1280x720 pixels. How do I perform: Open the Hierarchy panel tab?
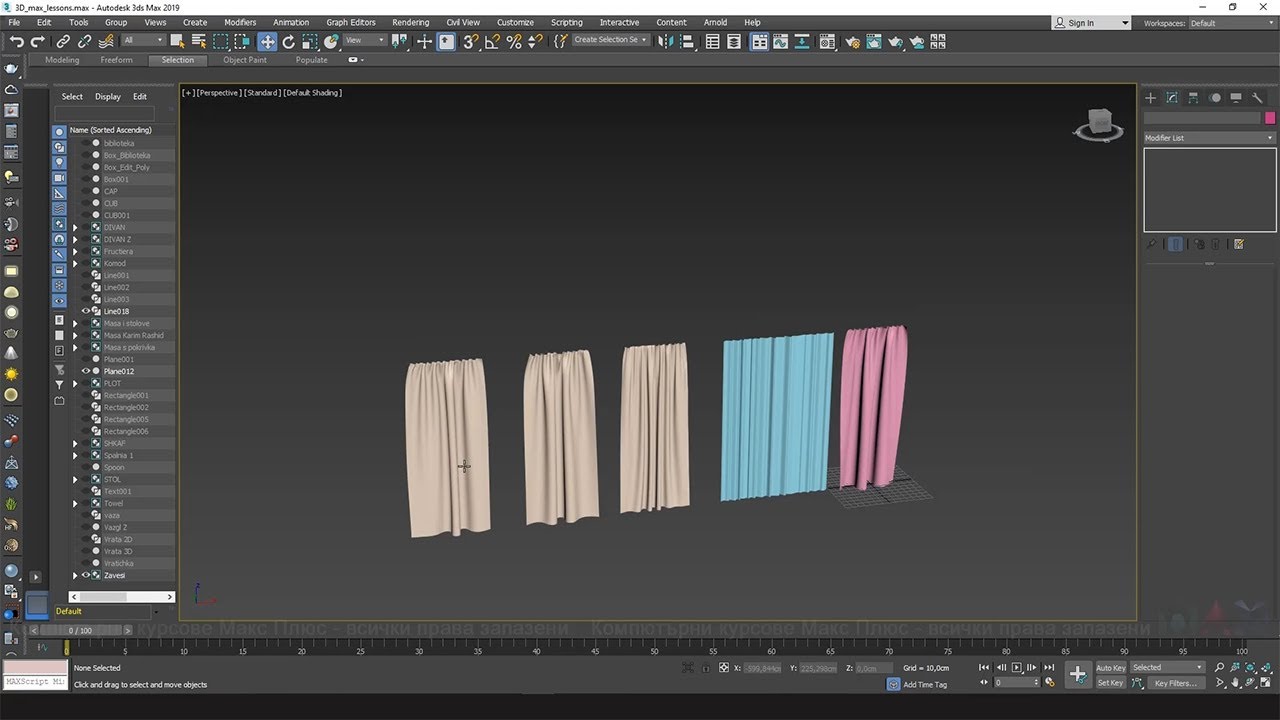tap(1193, 98)
